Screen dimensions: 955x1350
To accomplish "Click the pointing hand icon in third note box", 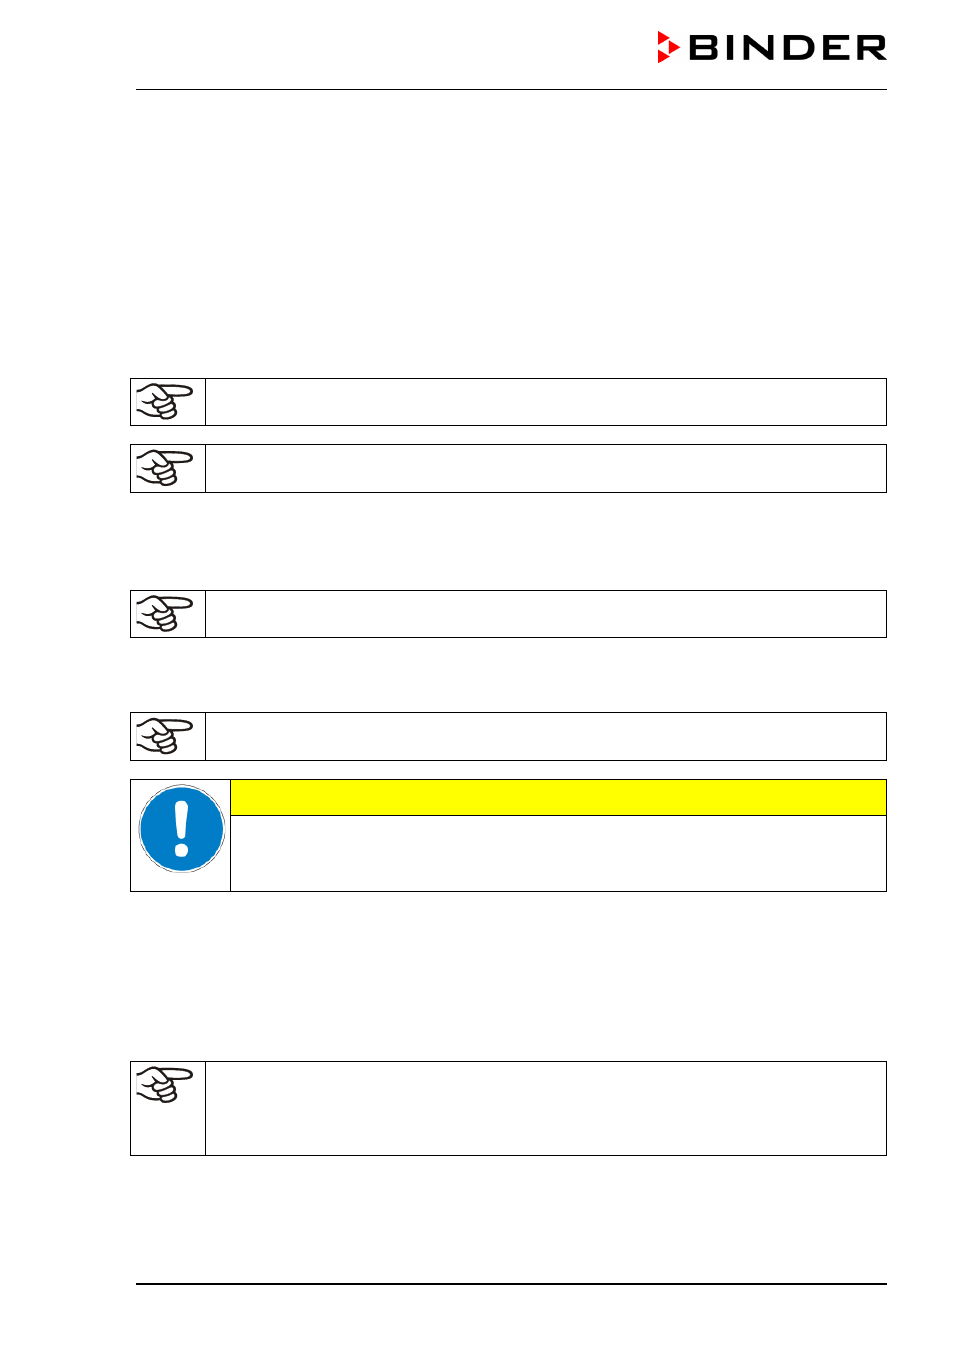I will (164, 614).
